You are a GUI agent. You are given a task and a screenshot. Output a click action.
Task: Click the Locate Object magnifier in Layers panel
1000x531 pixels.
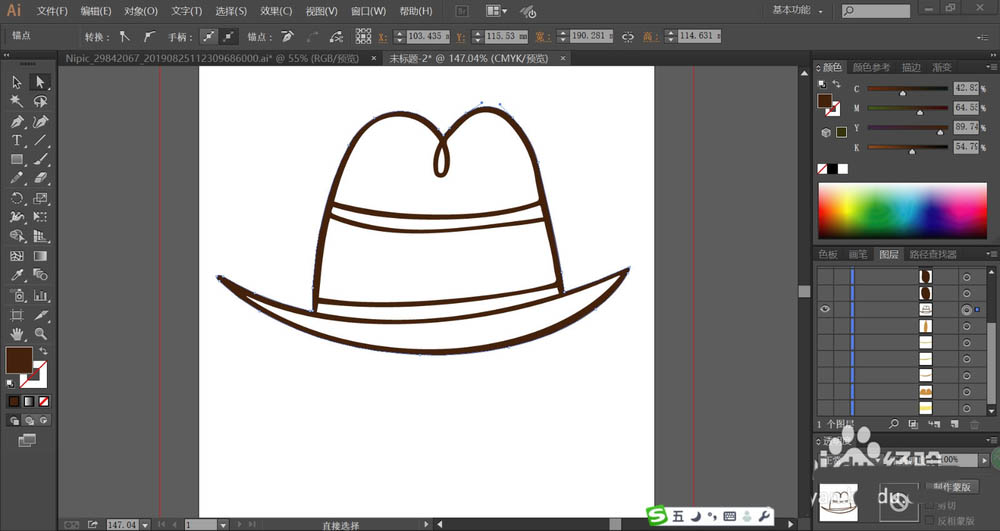(x=894, y=424)
